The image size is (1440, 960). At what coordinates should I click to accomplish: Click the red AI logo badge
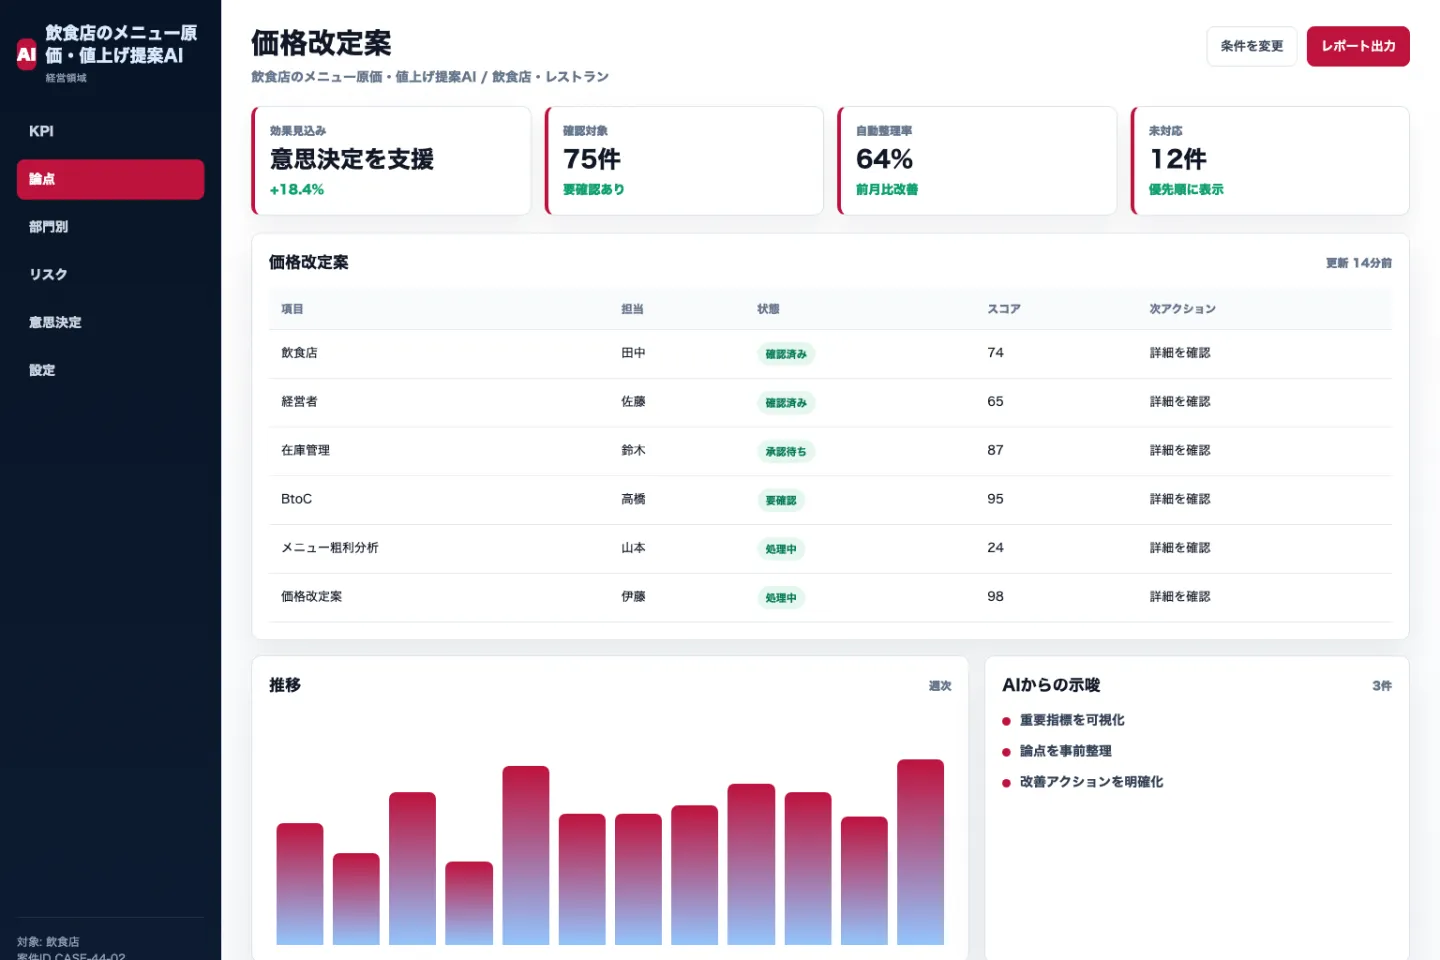tap(27, 54)
